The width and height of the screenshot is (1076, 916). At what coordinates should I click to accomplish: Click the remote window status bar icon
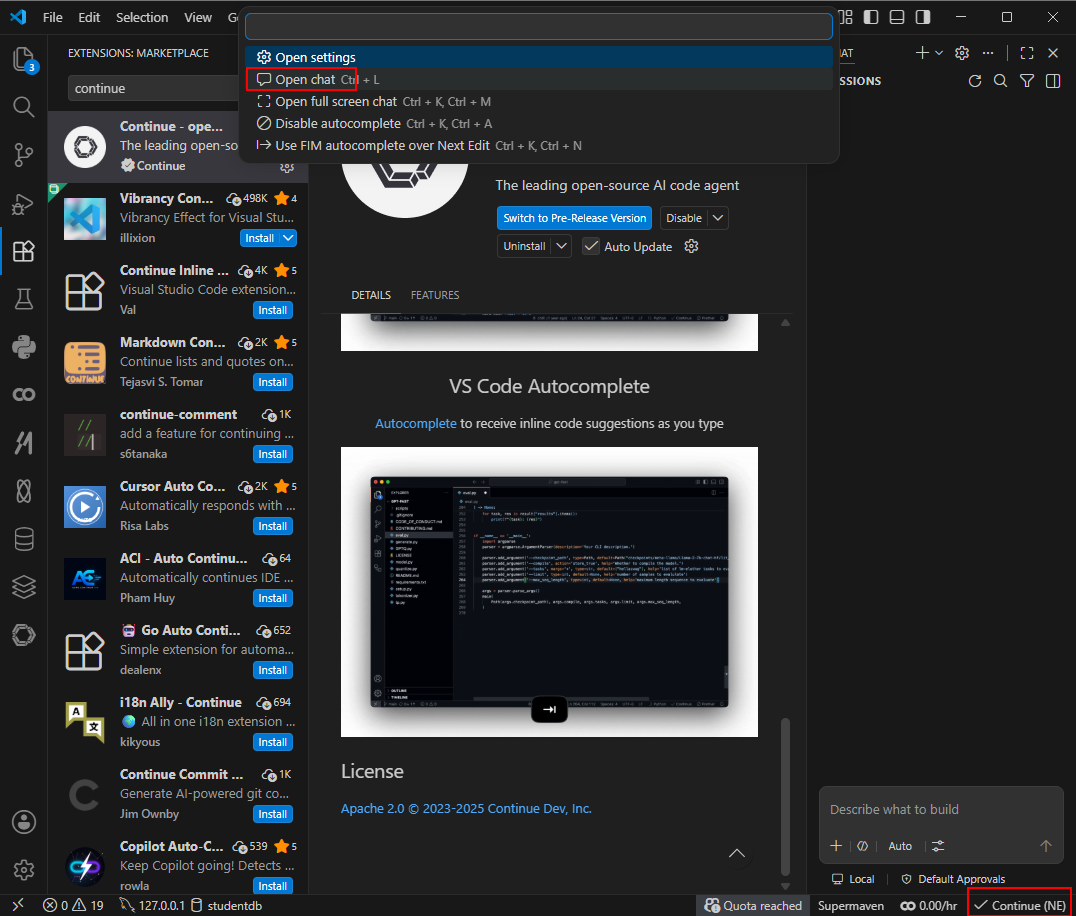[x=18, y=906]
